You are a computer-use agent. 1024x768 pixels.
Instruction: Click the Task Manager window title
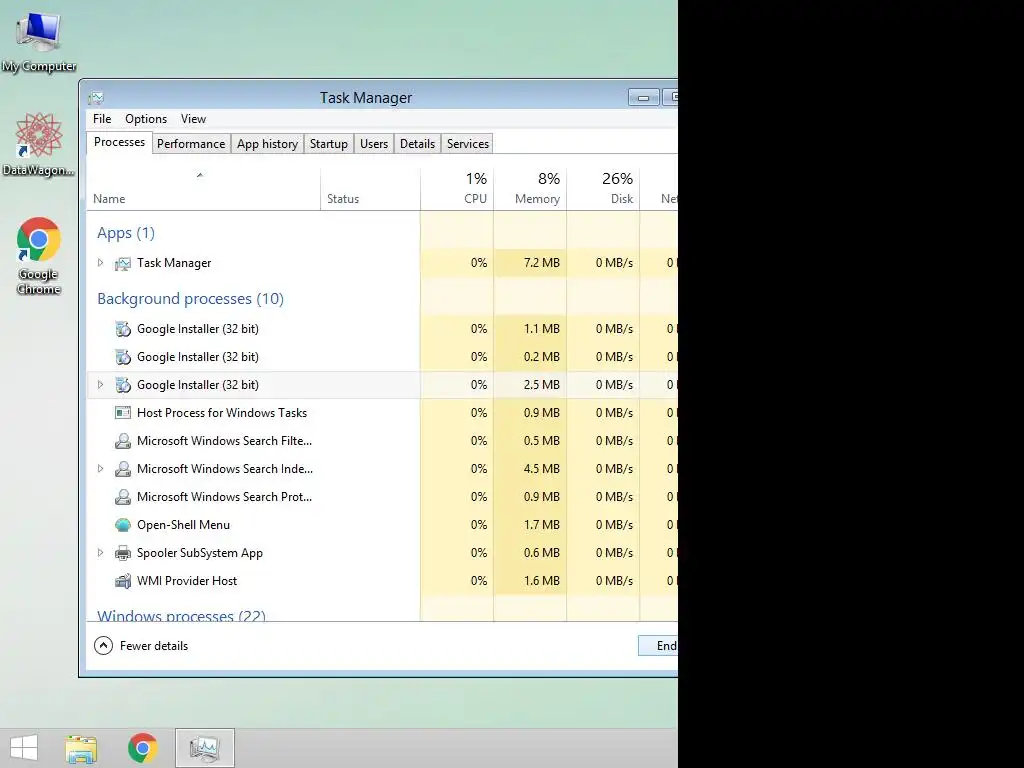point(366,98)
